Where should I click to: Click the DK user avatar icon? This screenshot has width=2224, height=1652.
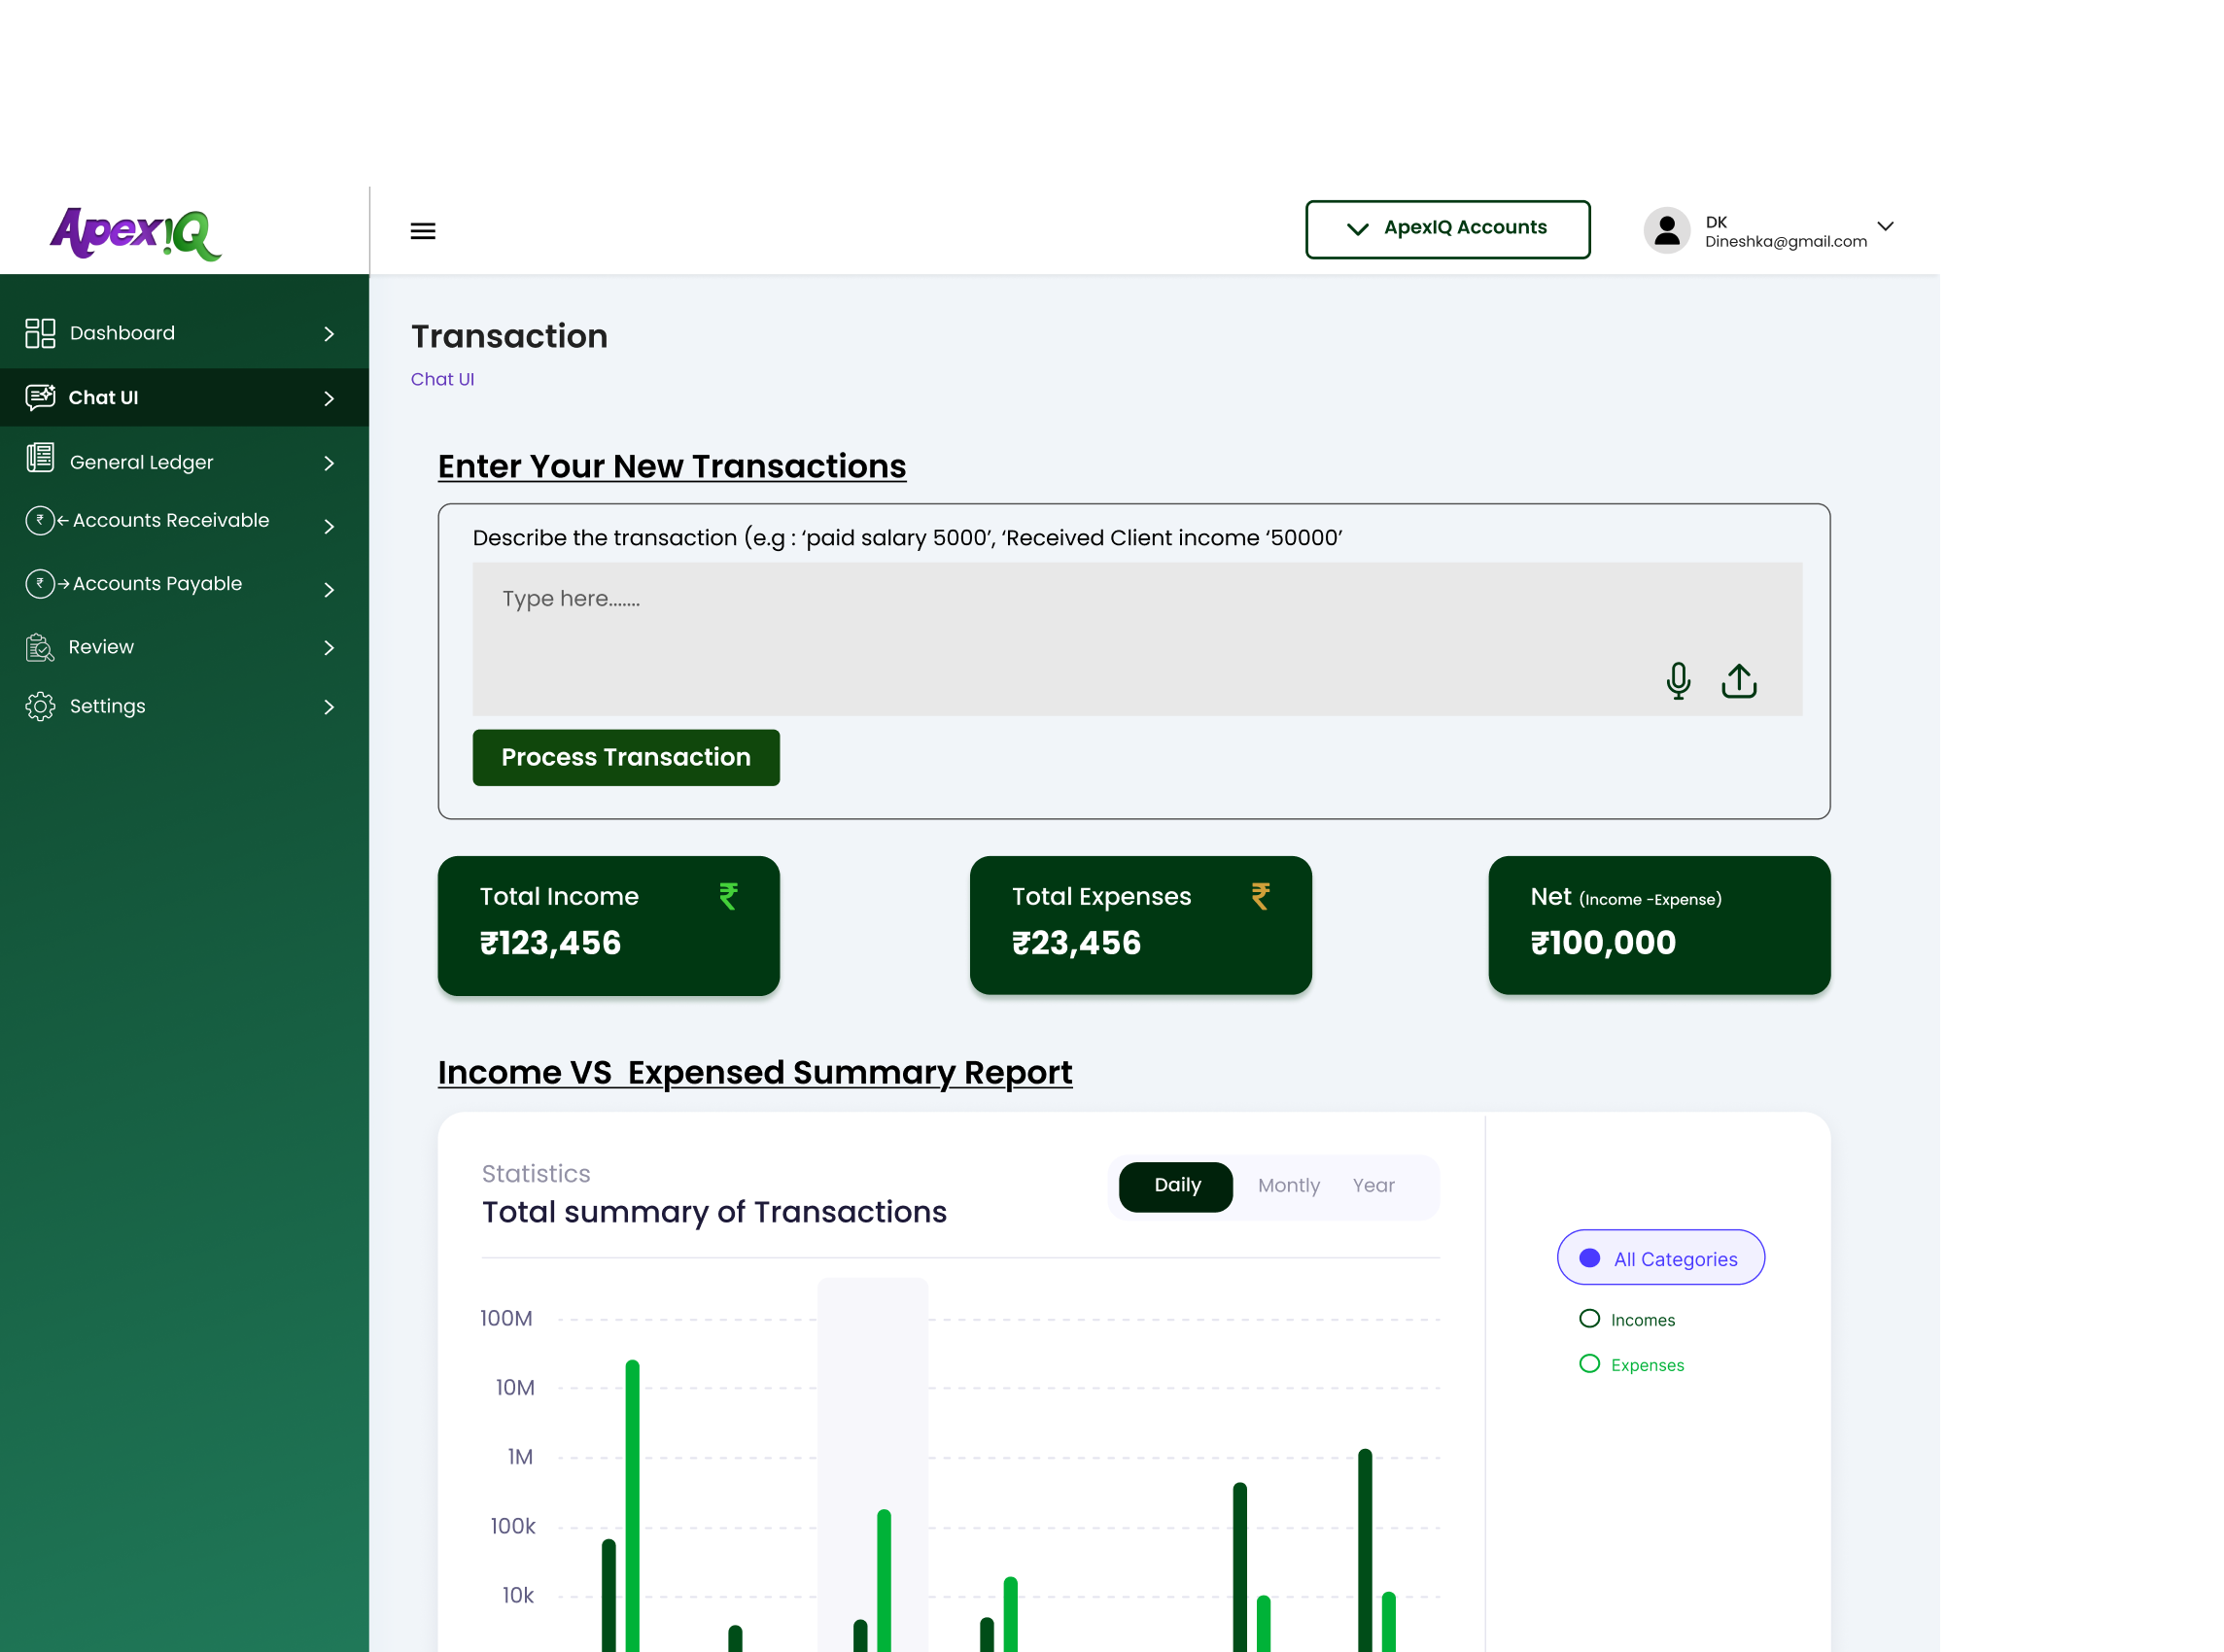(x=1667, y=230)
